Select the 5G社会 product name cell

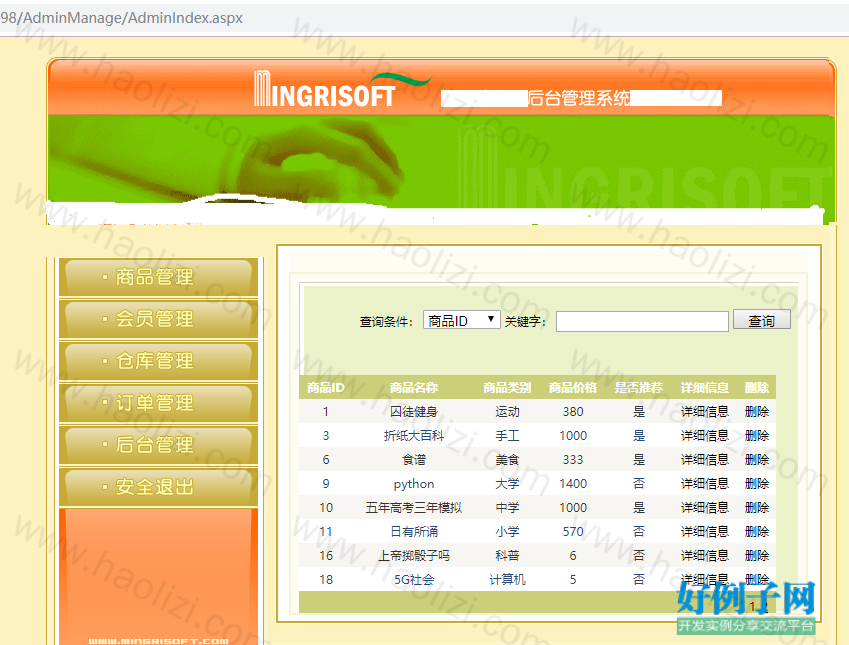(414, 579)
